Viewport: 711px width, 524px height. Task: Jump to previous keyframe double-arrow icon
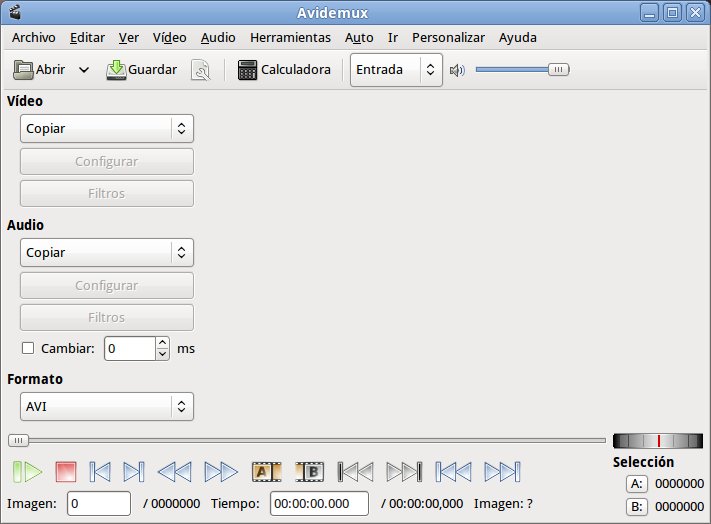175,472
